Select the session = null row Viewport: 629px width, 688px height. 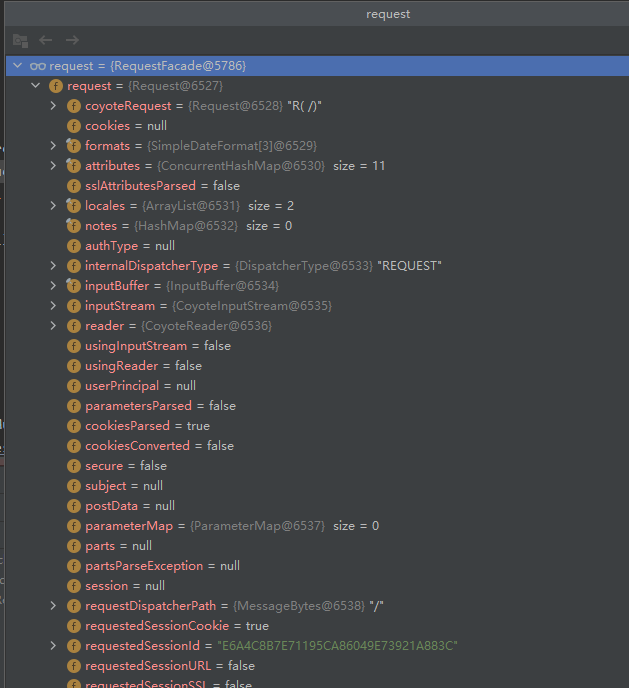[x=317, y=586]
